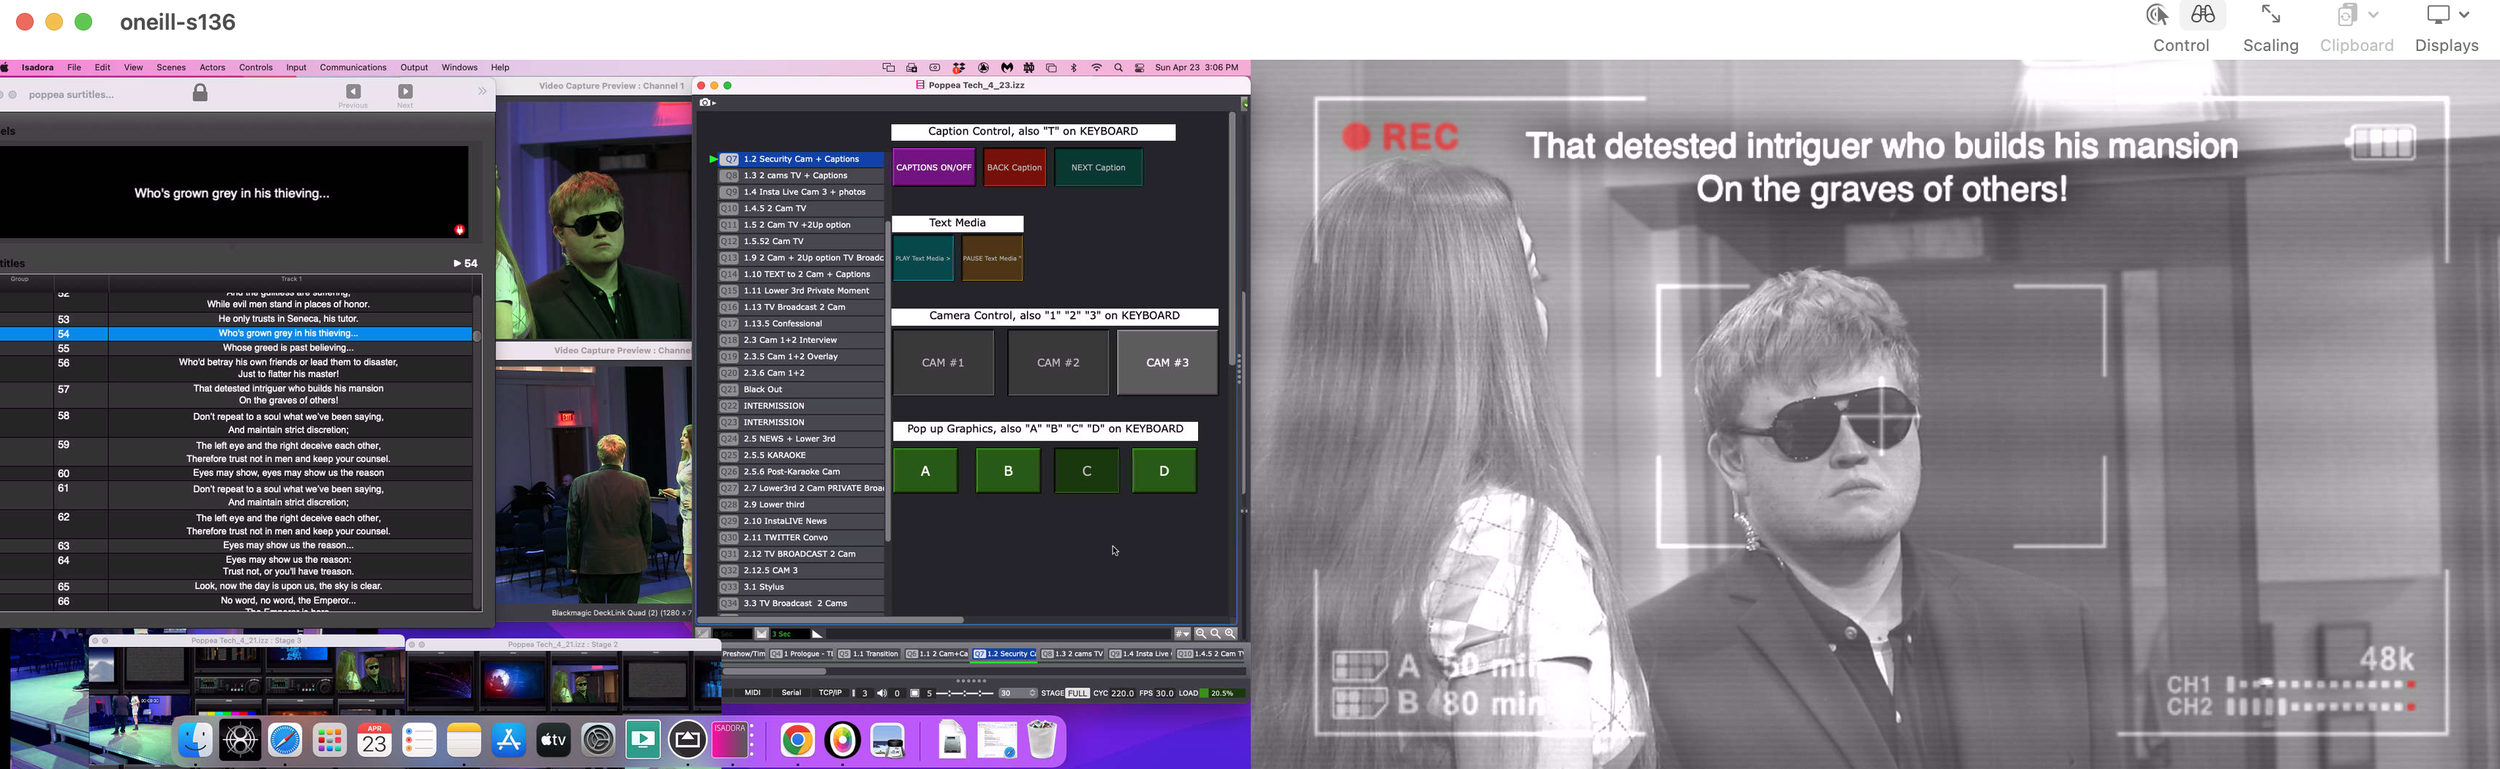Screen dimensions: 2500x769
Task: Toggle pop up graphic C
Action: coord(1086,470)
